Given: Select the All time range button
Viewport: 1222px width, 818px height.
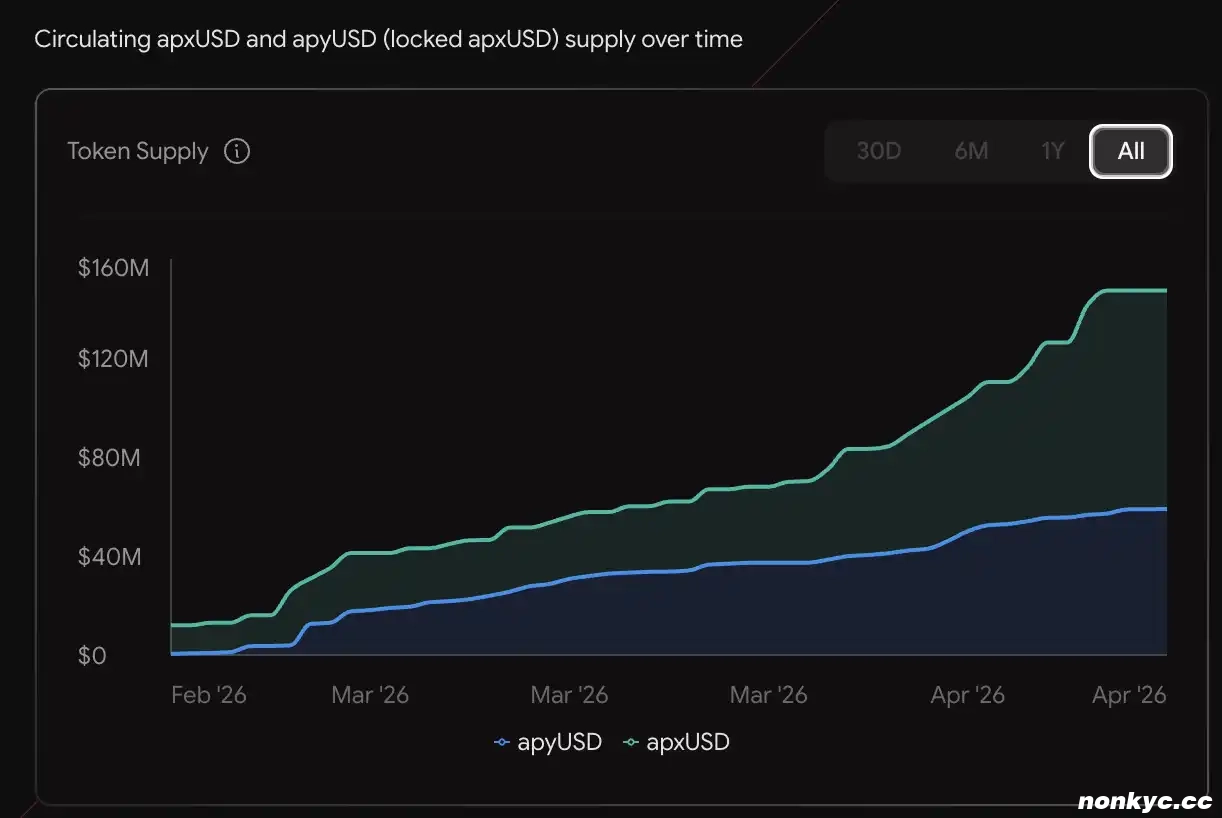Looking at the screenshot, I should [1130, 152].
